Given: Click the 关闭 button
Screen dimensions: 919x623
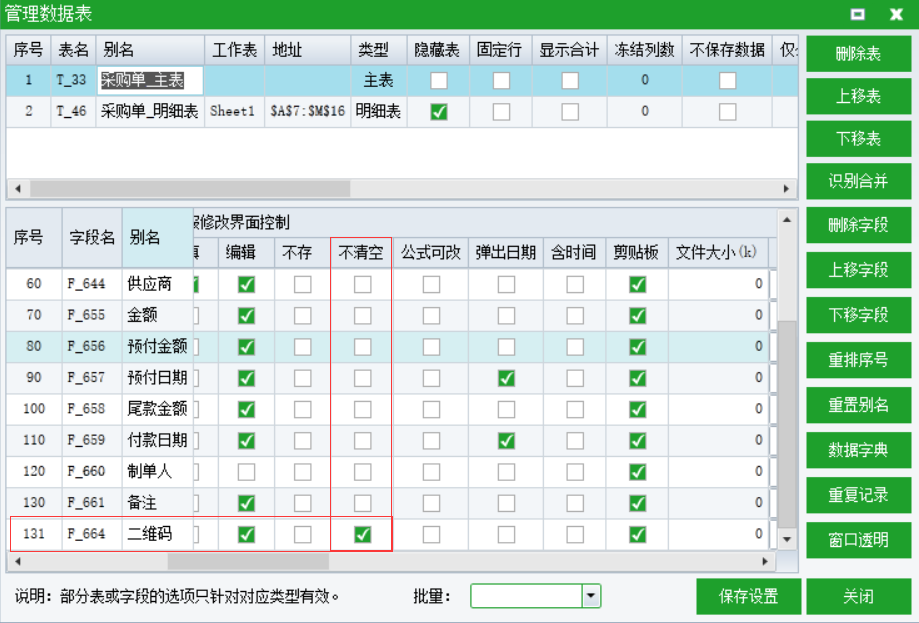Looking at the screenshot, I should [x=858, y=597].
